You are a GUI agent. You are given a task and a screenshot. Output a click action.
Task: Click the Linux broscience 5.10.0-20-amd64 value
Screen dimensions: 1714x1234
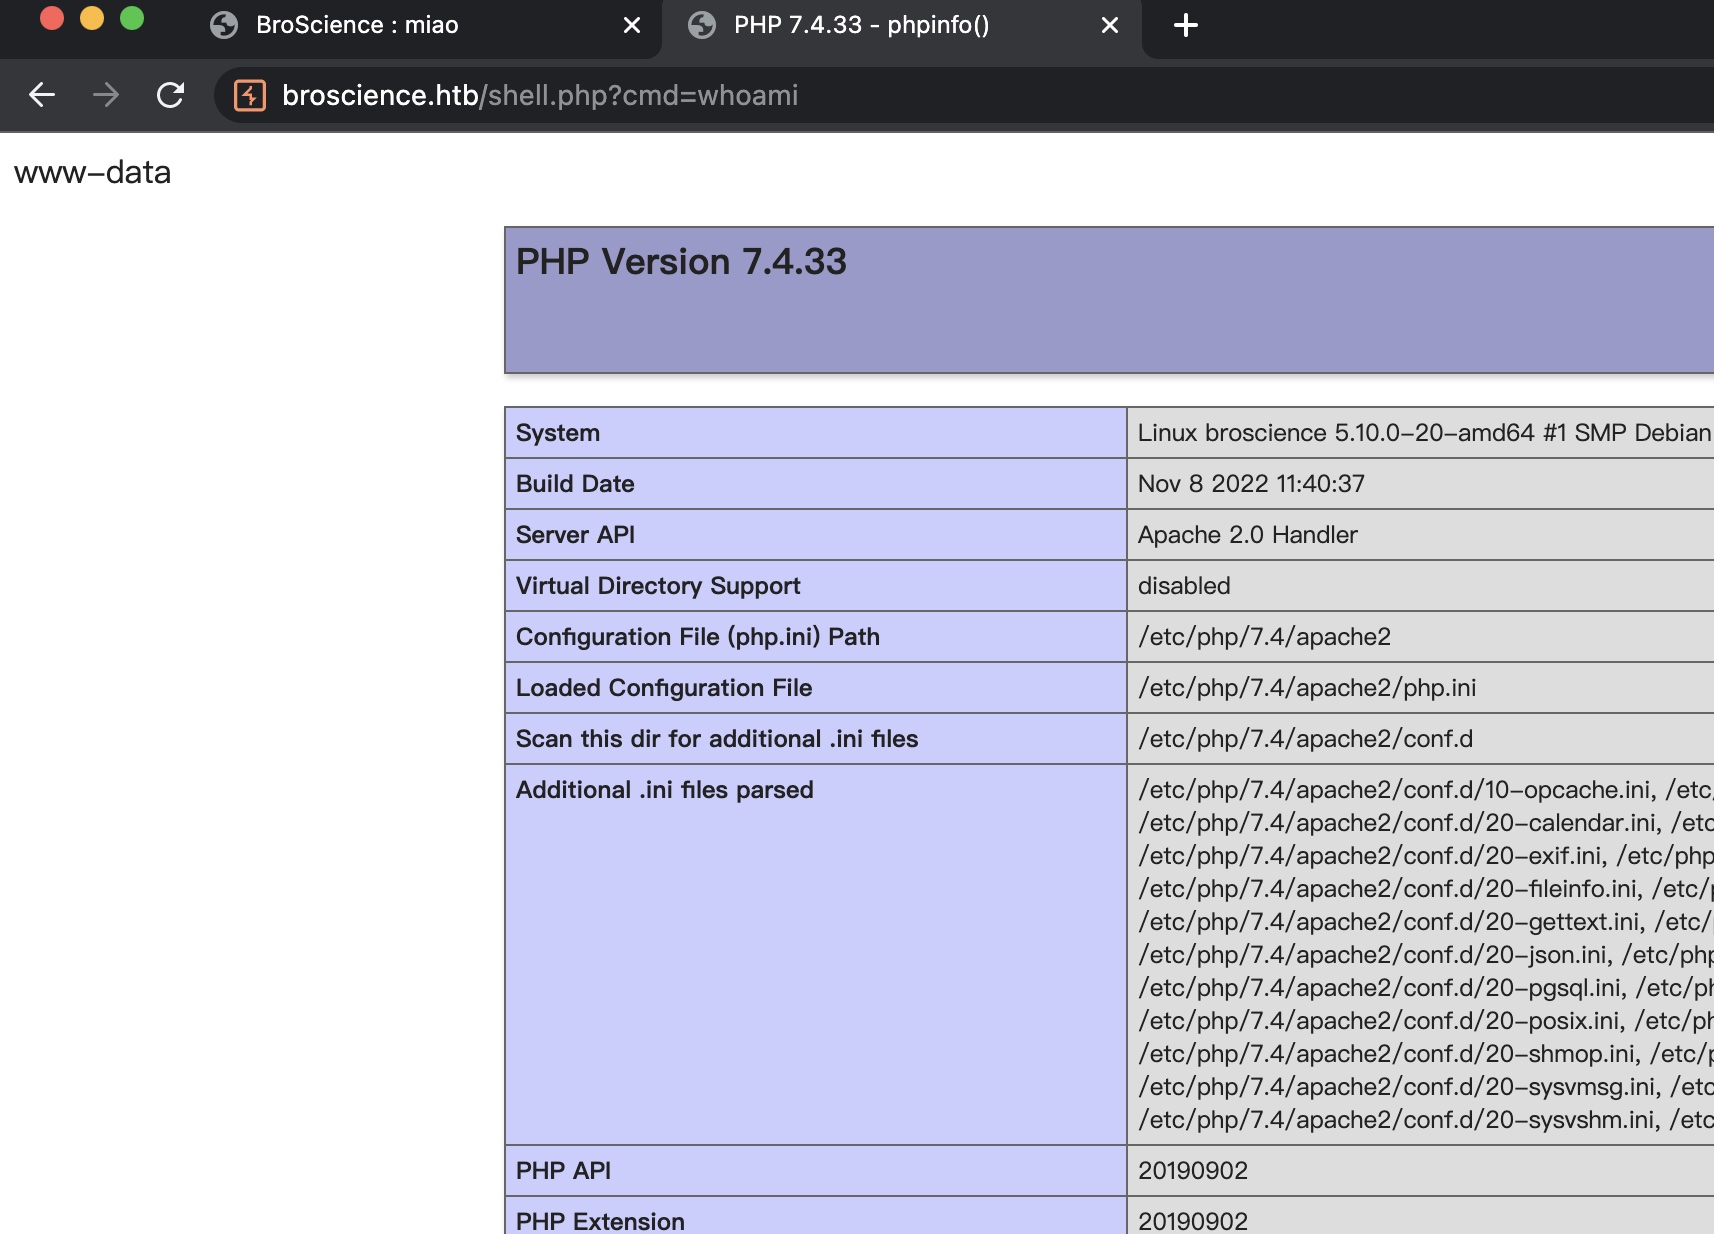pyautogui.click(x=1424, y=433)
